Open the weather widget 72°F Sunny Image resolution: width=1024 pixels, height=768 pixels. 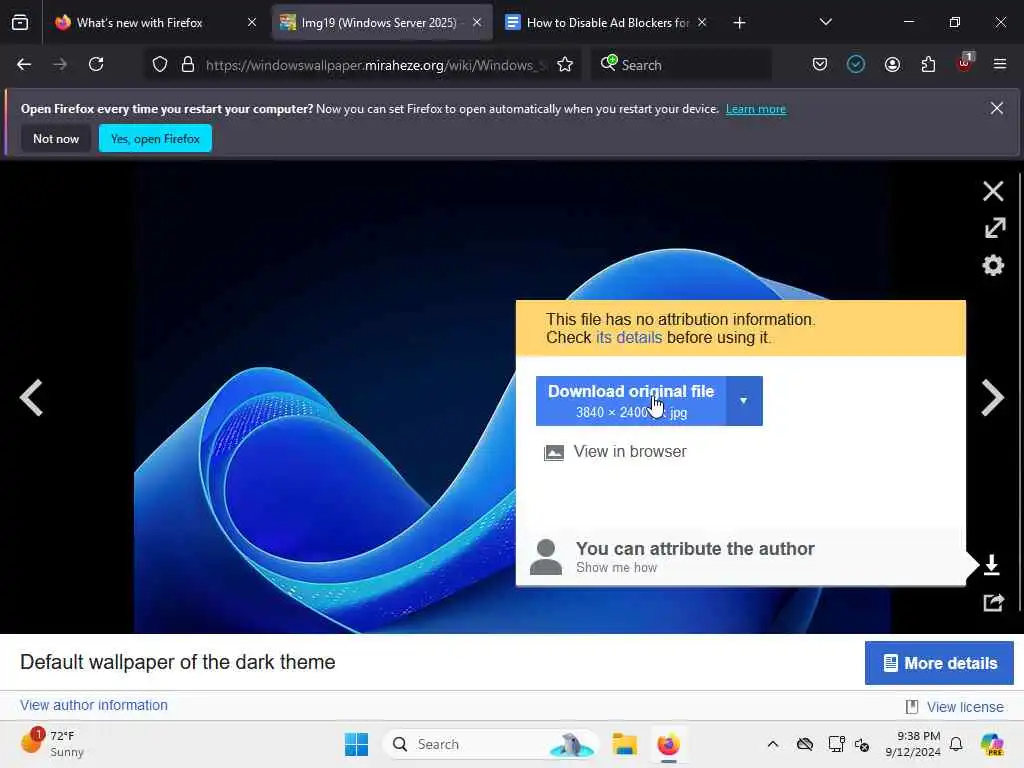point(52,744)
